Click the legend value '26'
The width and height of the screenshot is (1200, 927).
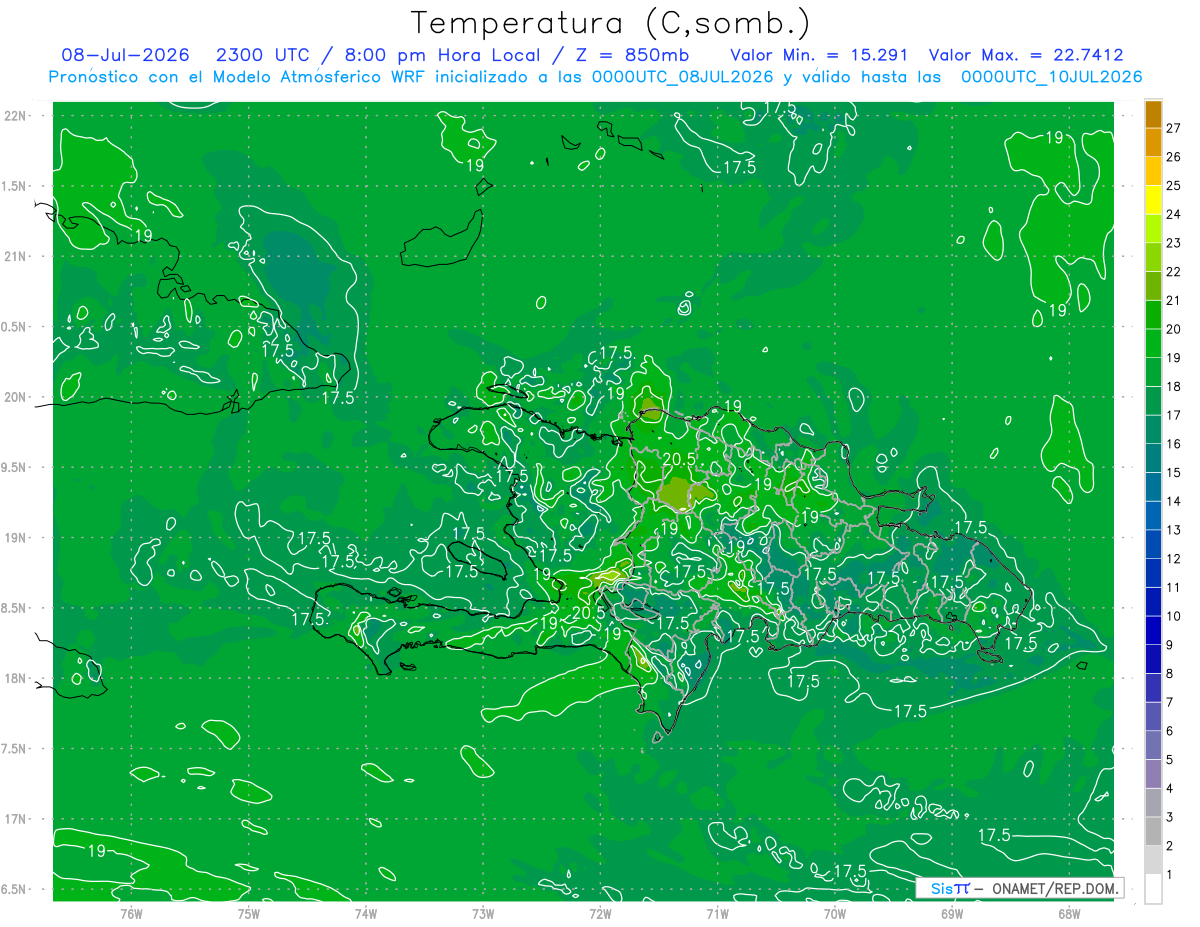click(x=1174, y=157)
